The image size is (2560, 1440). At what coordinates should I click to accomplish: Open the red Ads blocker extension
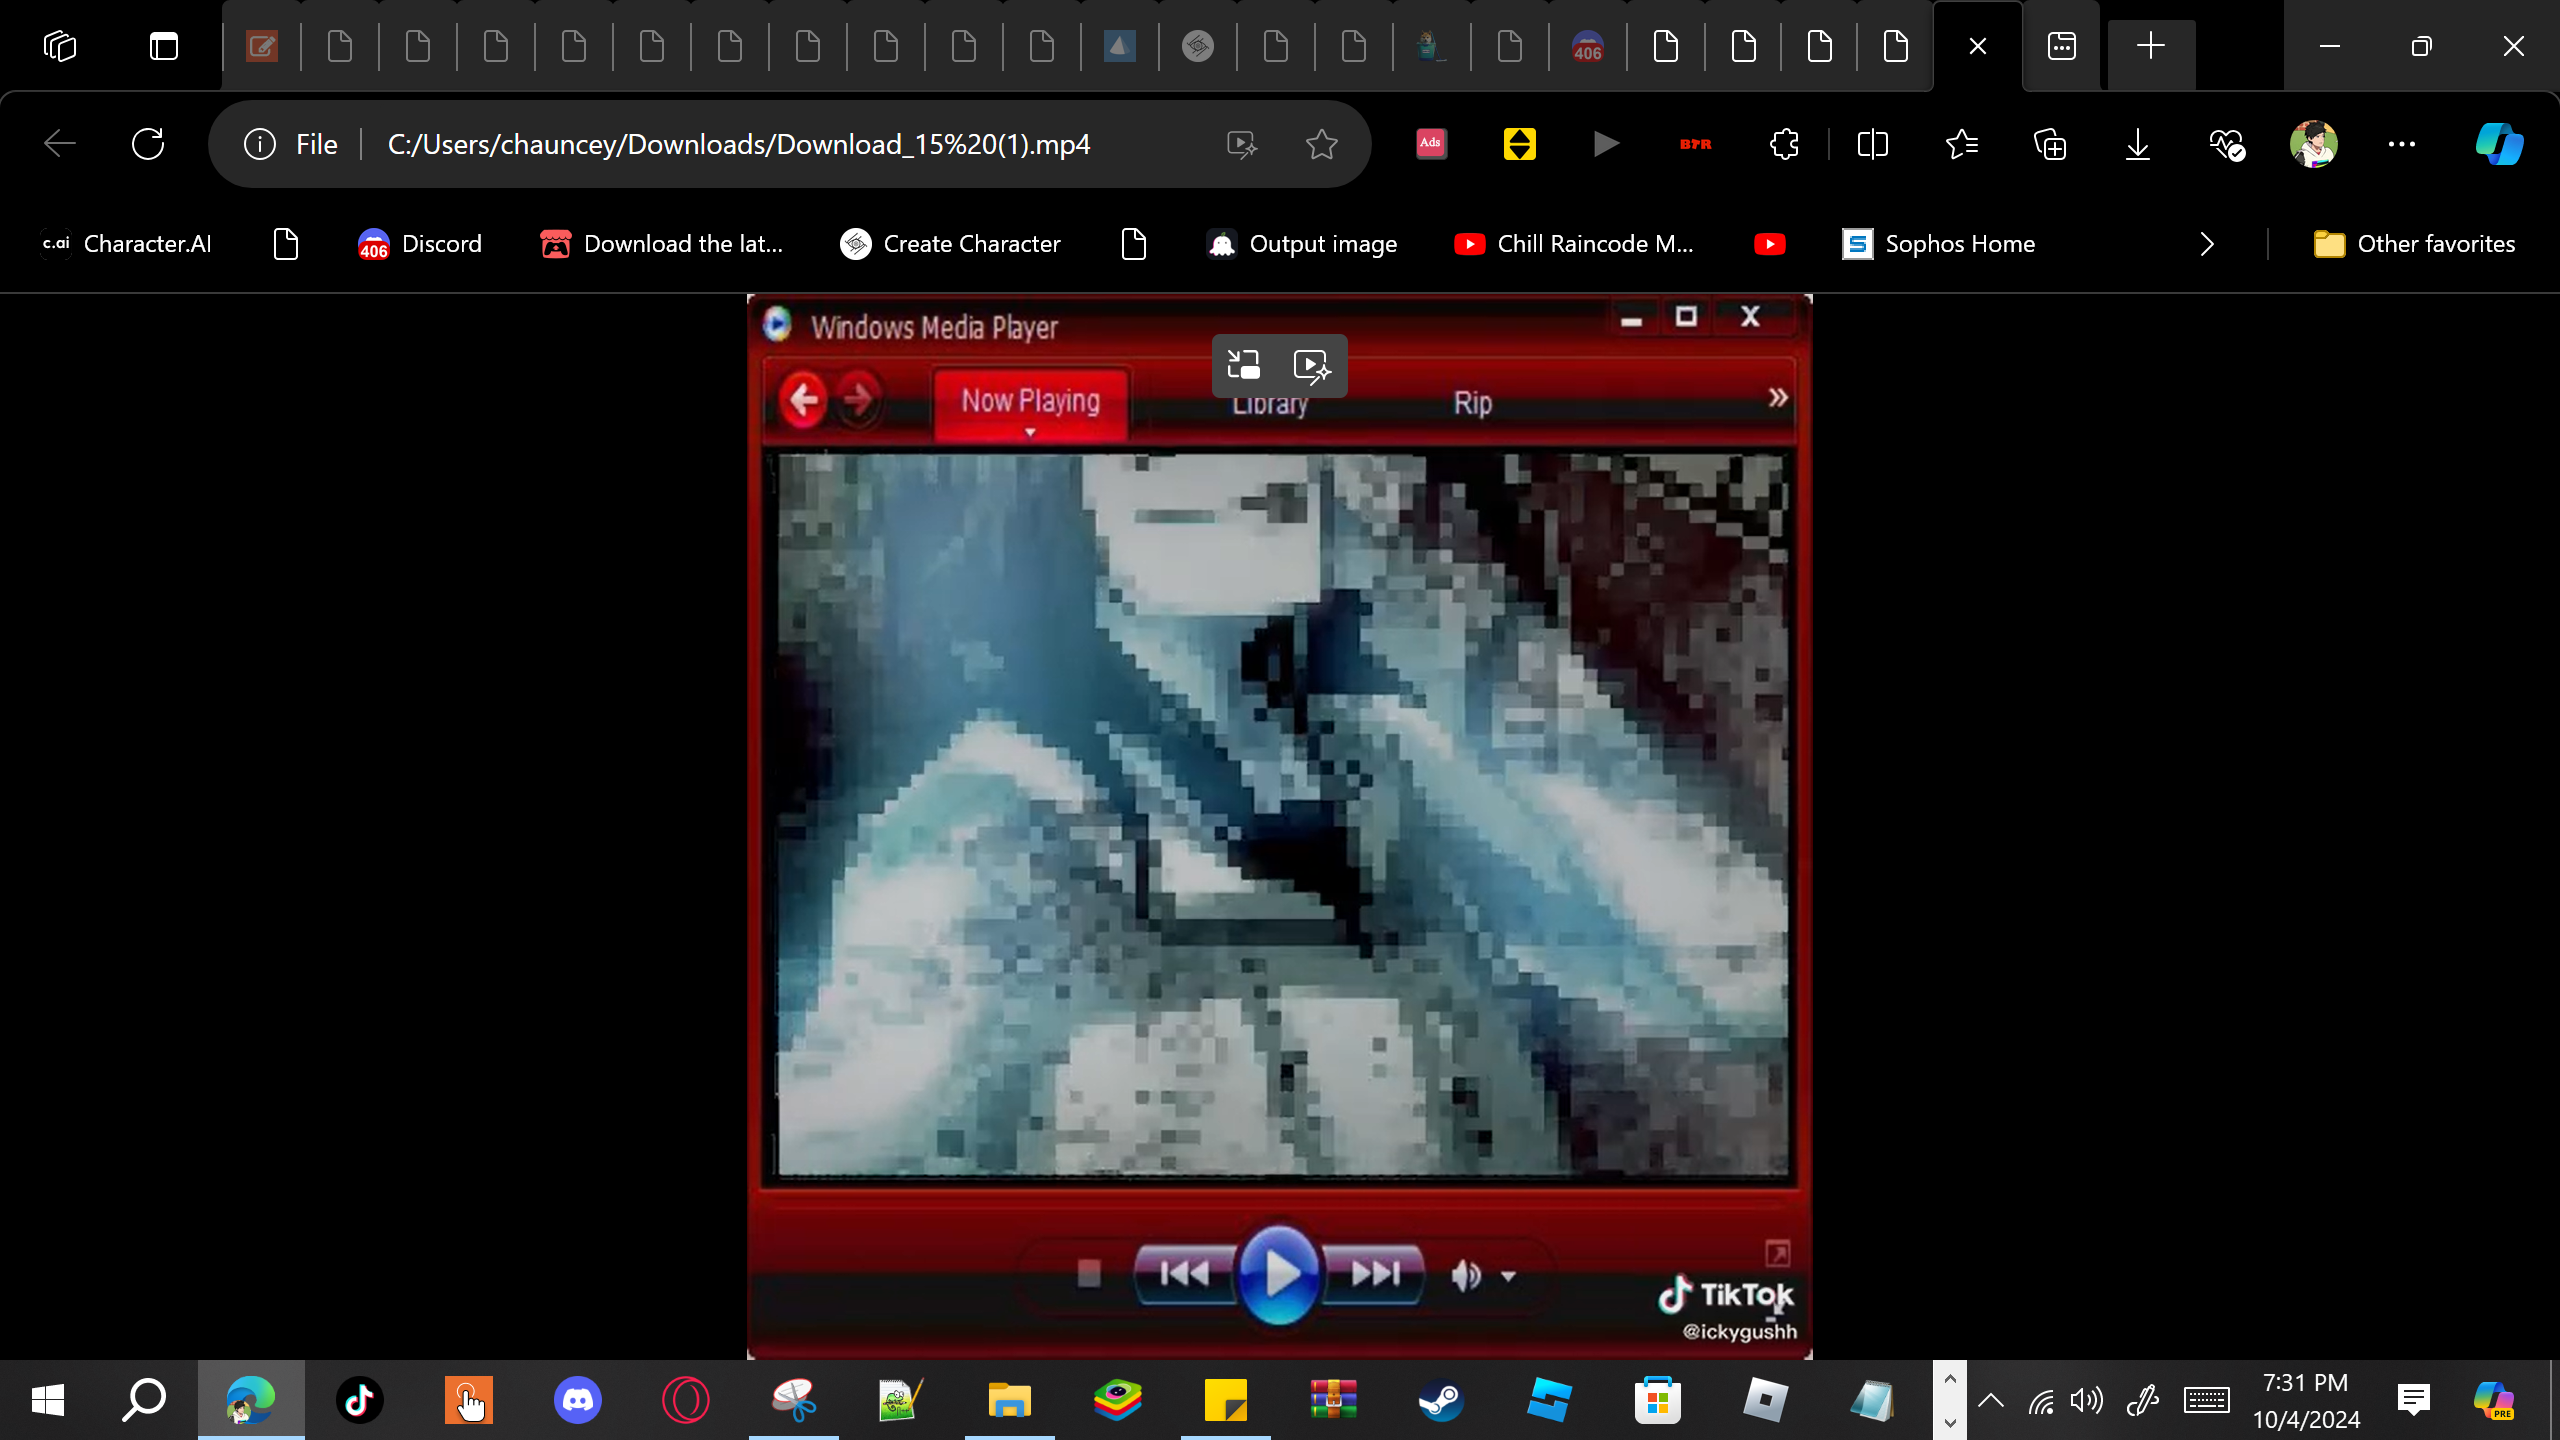tap(1431, 144)
